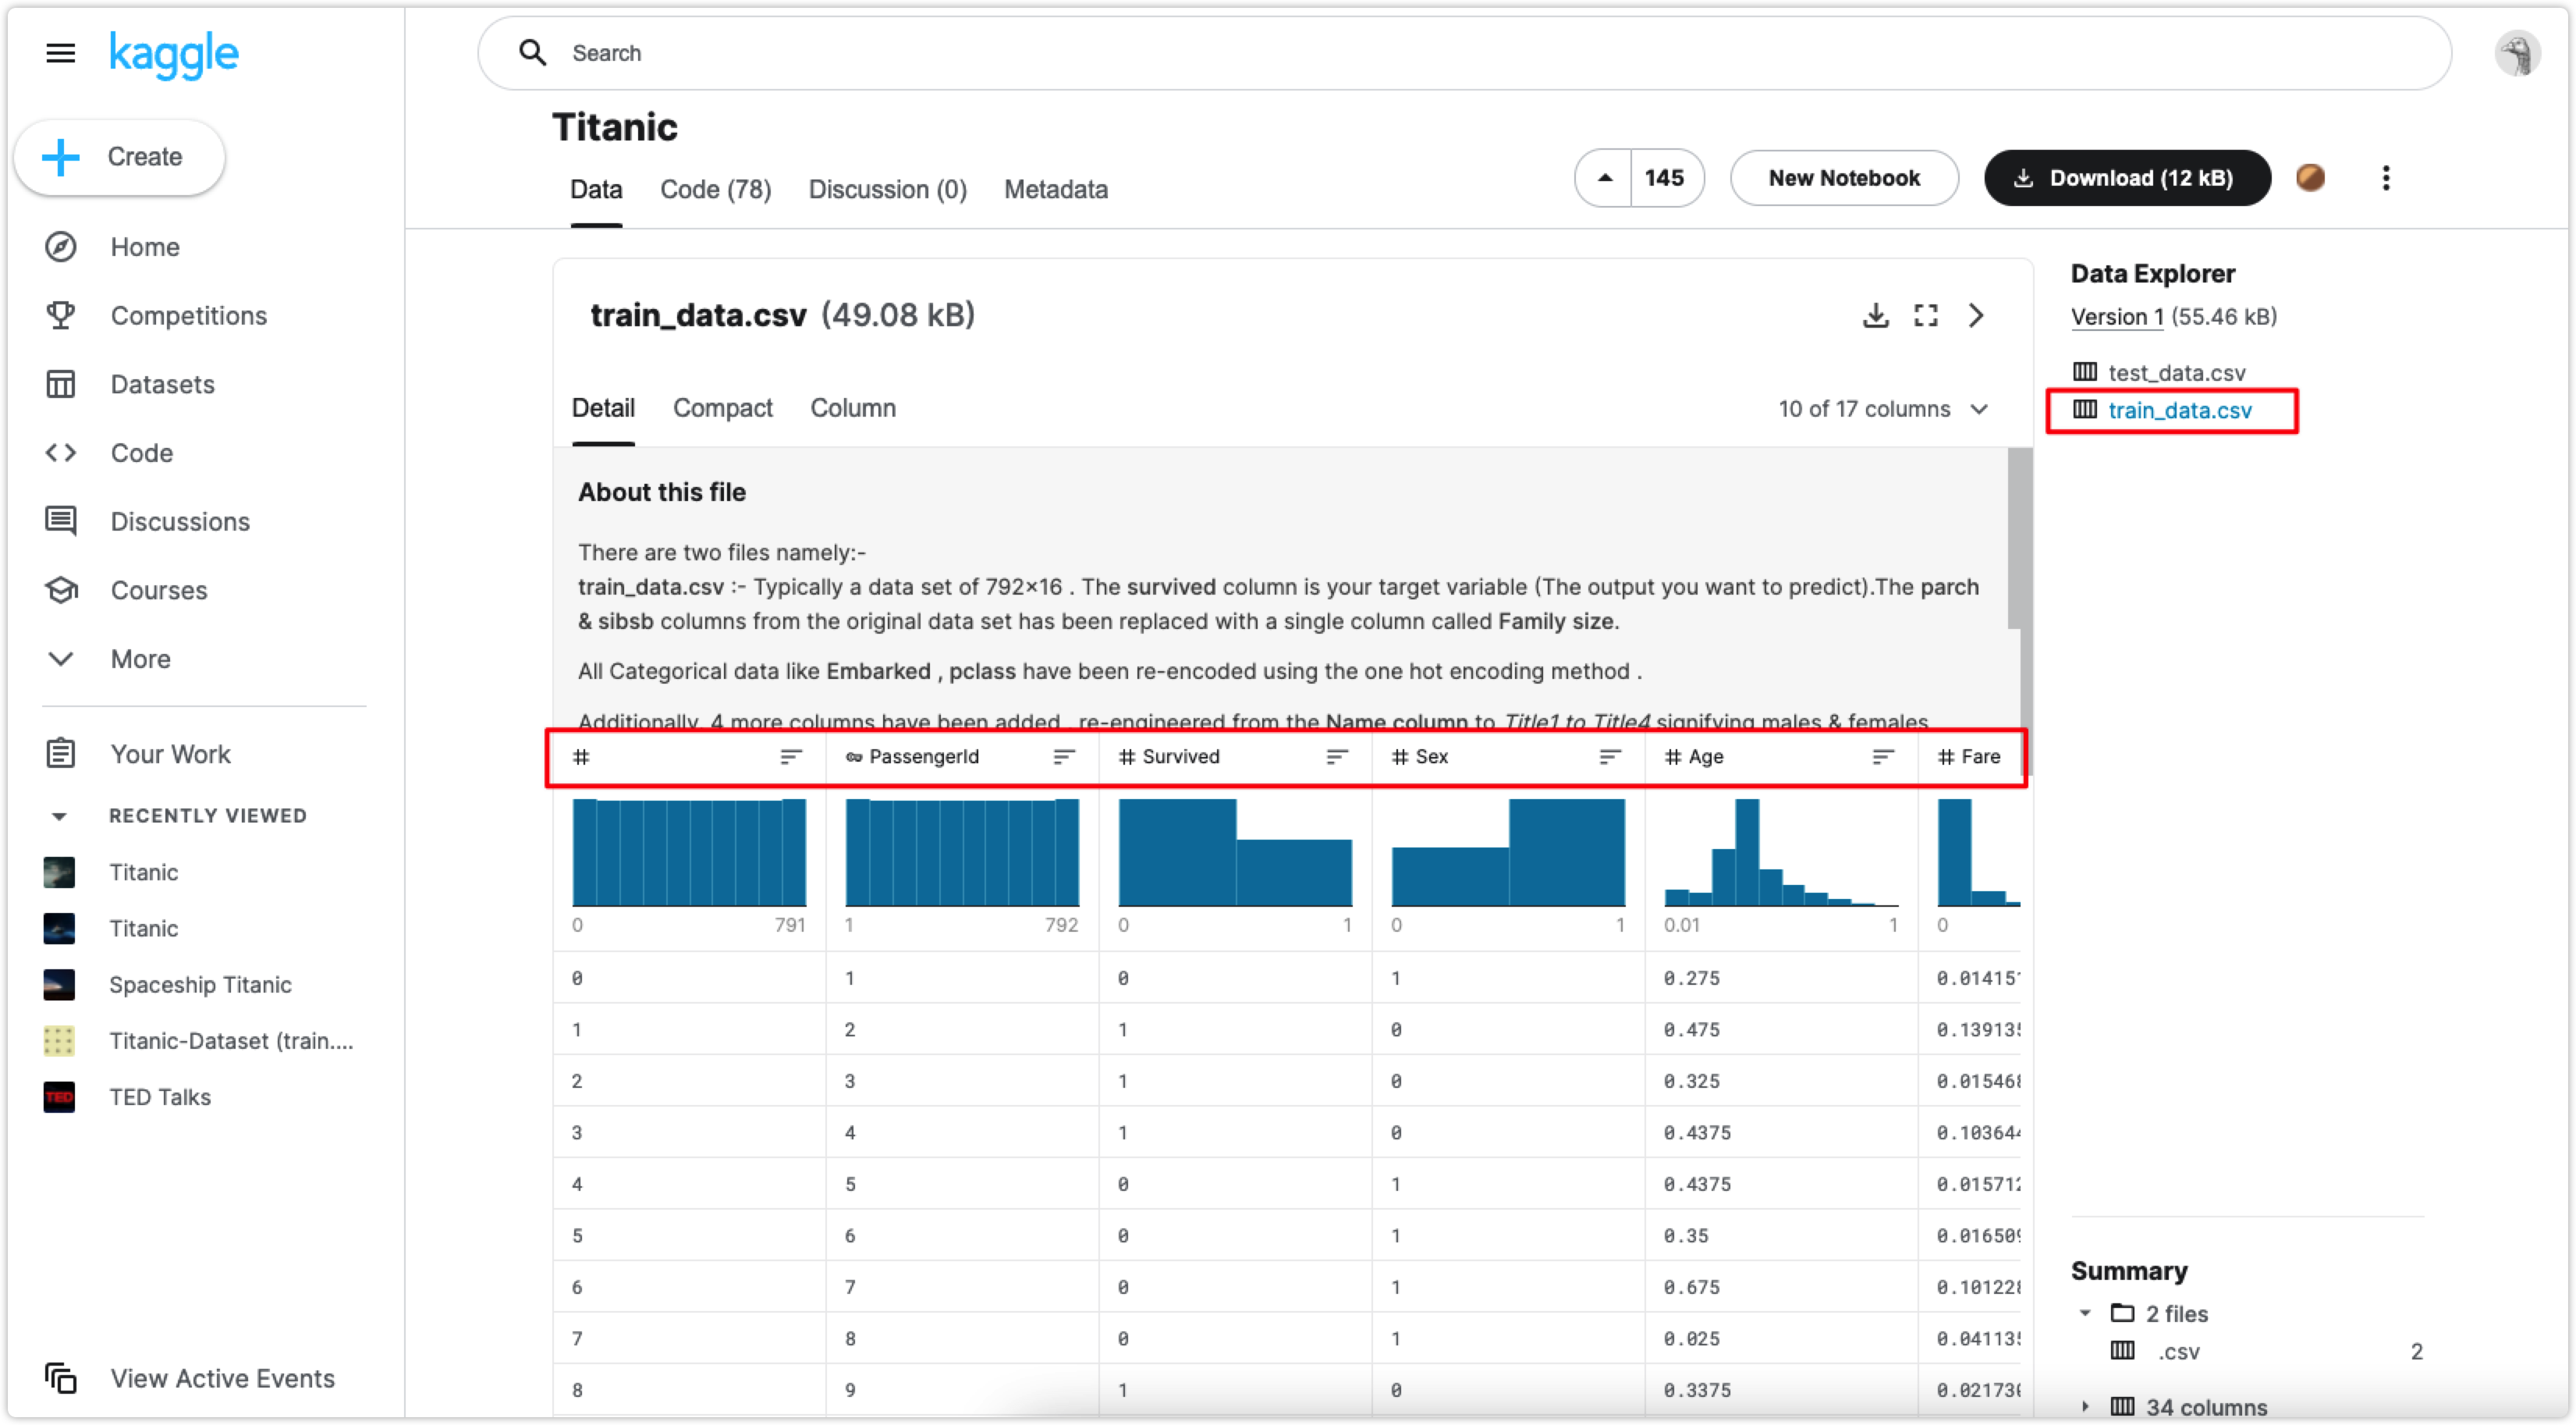Expand the 34 columns summary item

coord(2085,1406)
